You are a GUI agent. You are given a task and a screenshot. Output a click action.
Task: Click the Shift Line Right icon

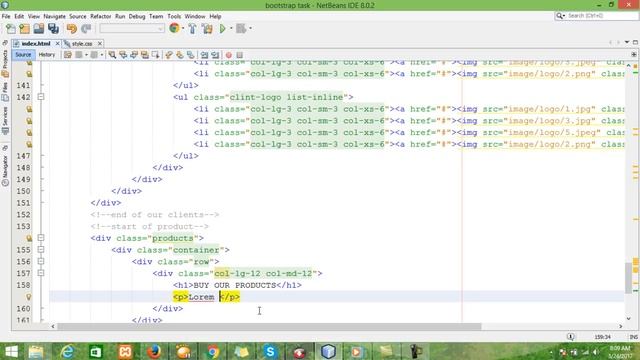click(215, 55)
